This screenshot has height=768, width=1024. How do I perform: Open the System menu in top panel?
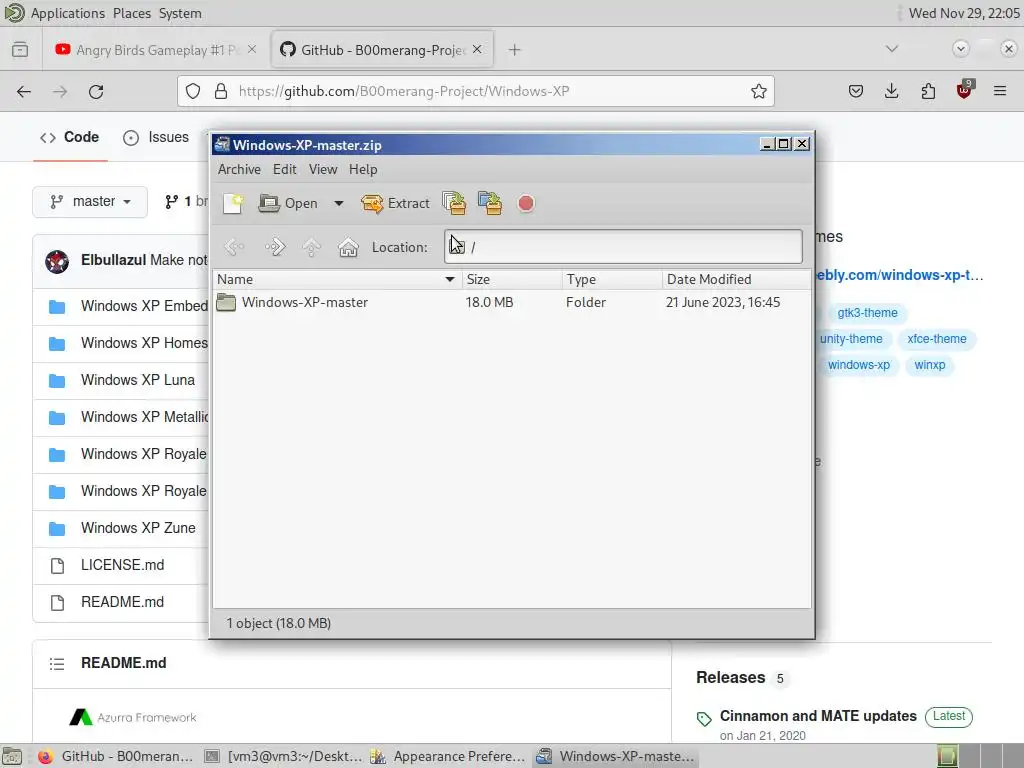(x=180, y=13)
